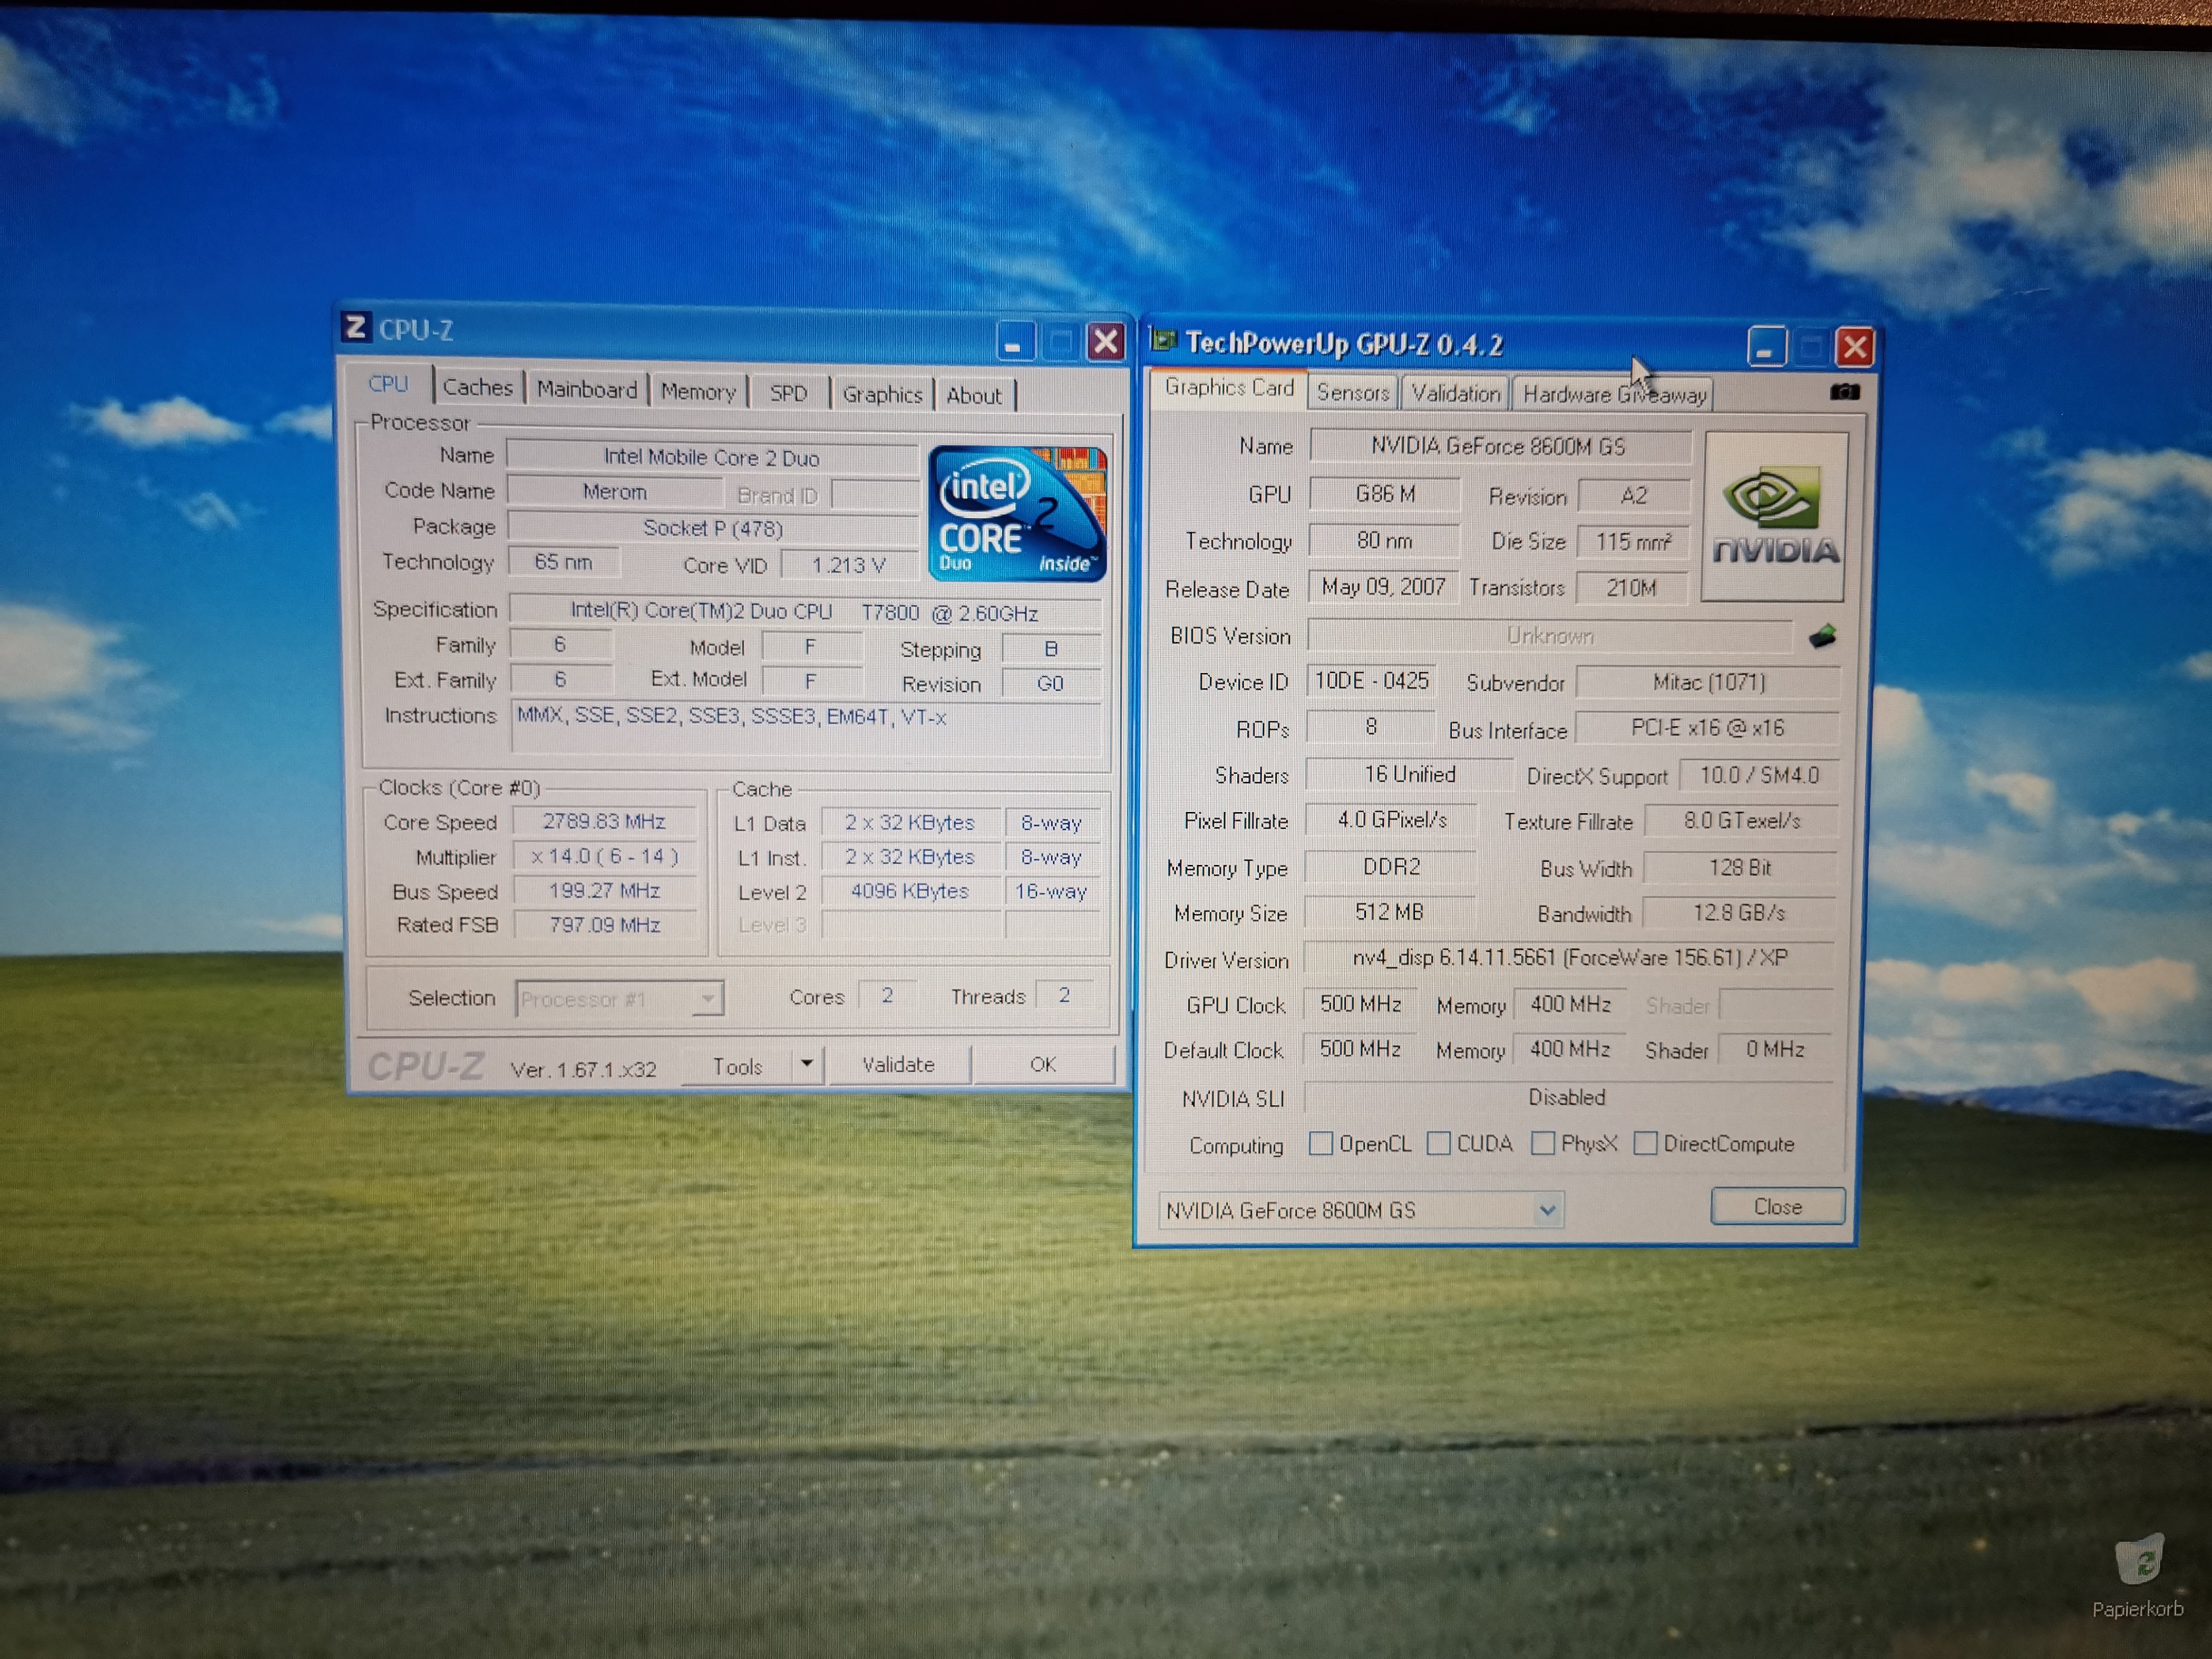Click the NVIDIA logo image

coord(1774,517)
